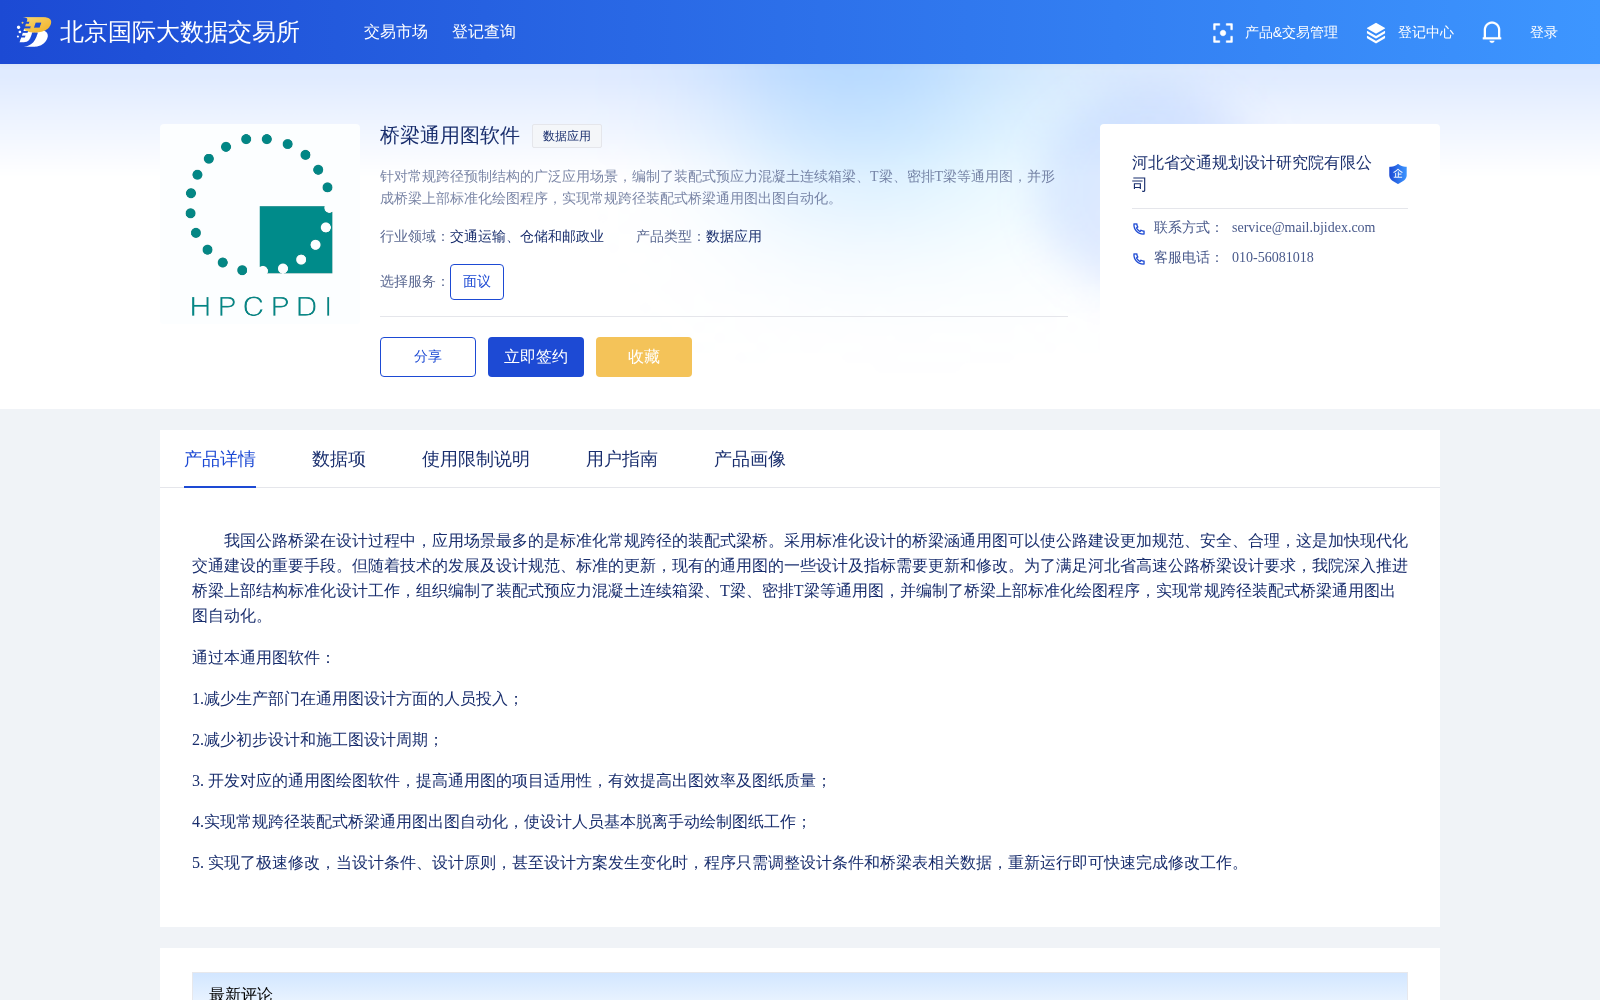This screenshot has width=1600, height=1000.
Task: Go to 登记中心
Action: (x=1426, y=33)
